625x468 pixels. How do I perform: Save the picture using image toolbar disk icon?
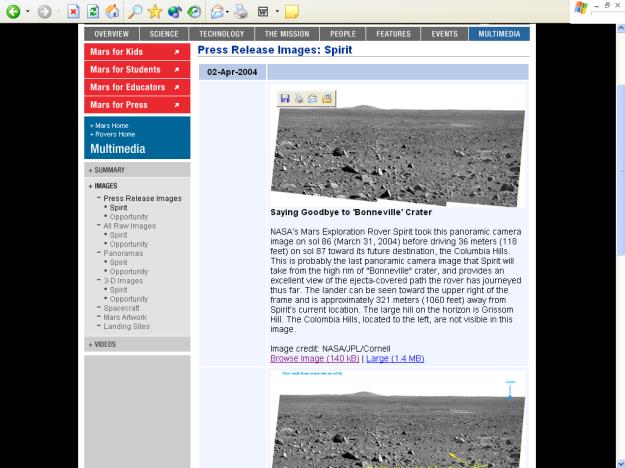[285, 98]
